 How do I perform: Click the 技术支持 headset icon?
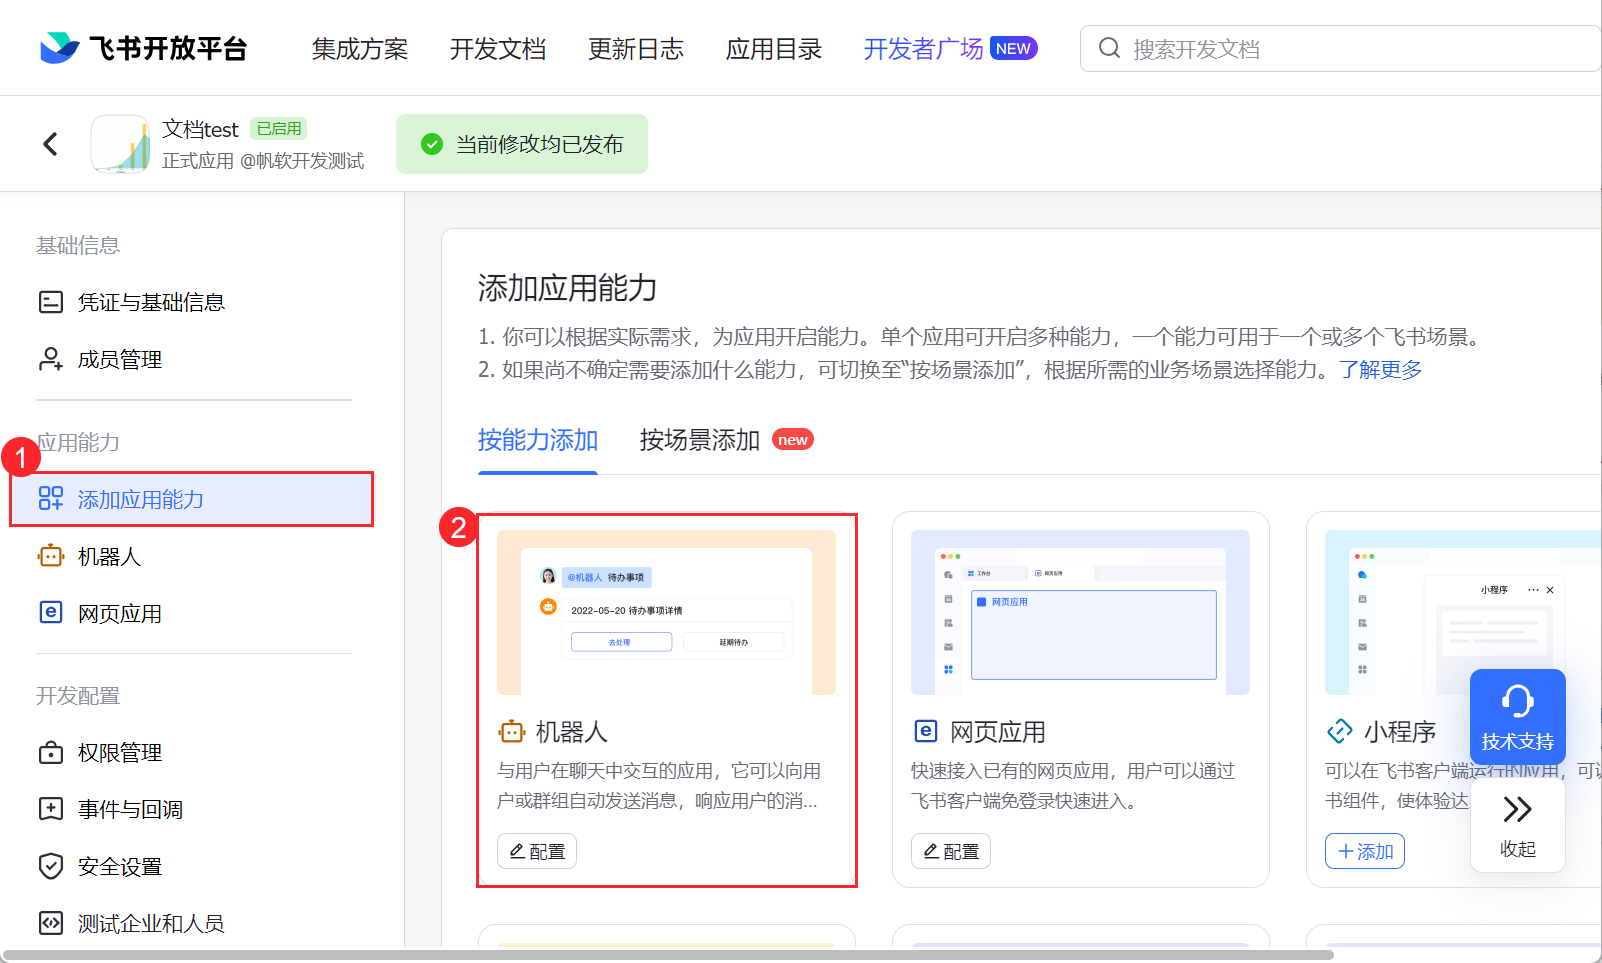[1517, 701]
